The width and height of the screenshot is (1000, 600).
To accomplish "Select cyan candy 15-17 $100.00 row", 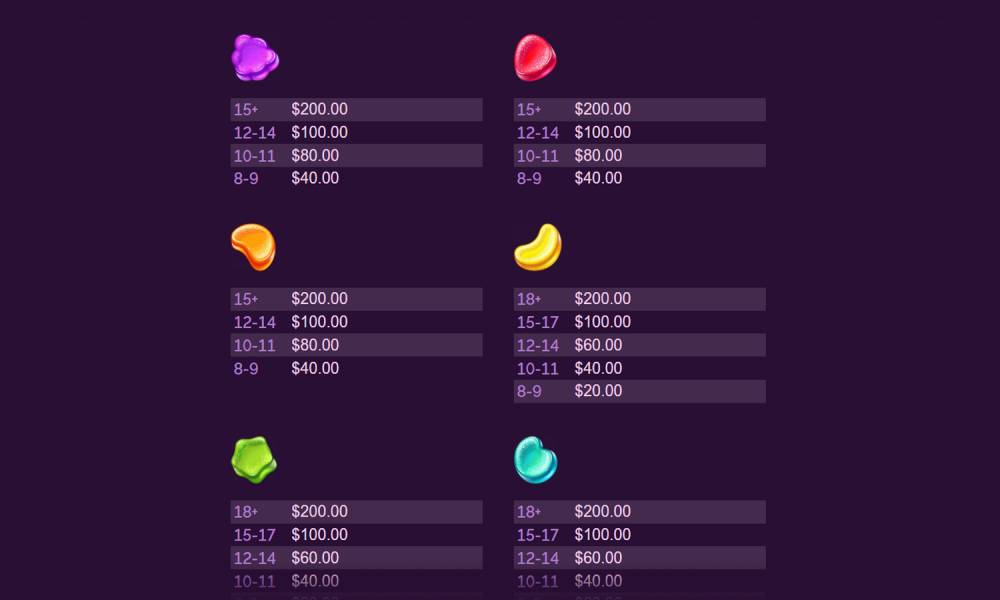I will point(640,535).
